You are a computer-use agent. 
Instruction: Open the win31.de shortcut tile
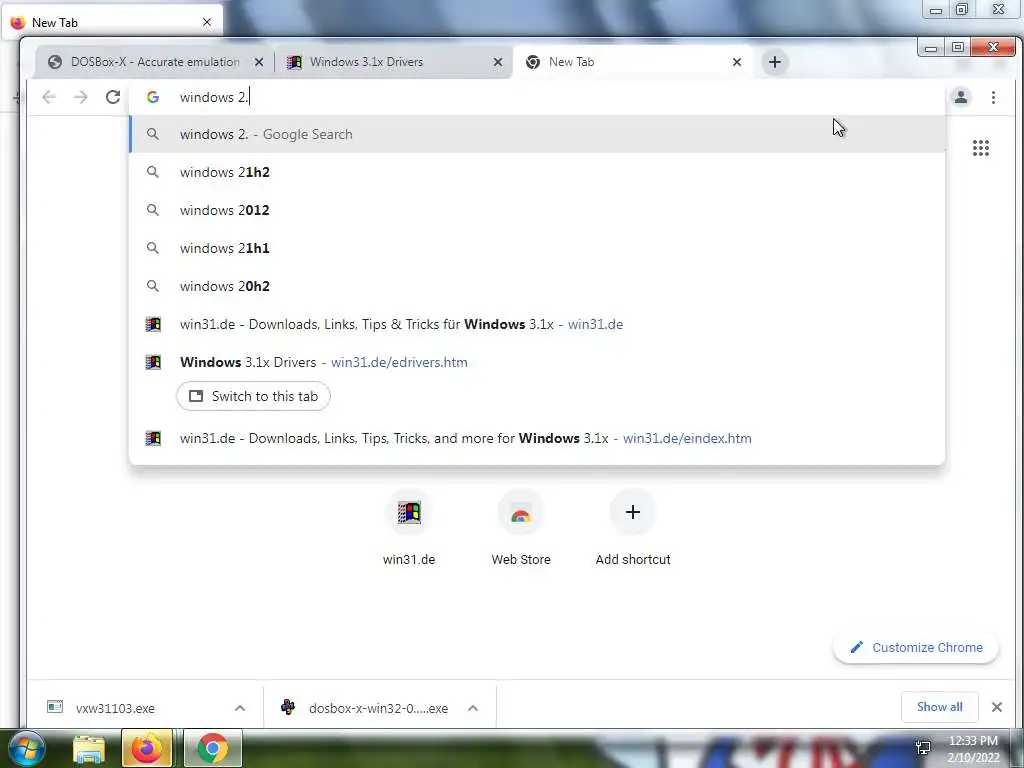click(x=409, y=529)
